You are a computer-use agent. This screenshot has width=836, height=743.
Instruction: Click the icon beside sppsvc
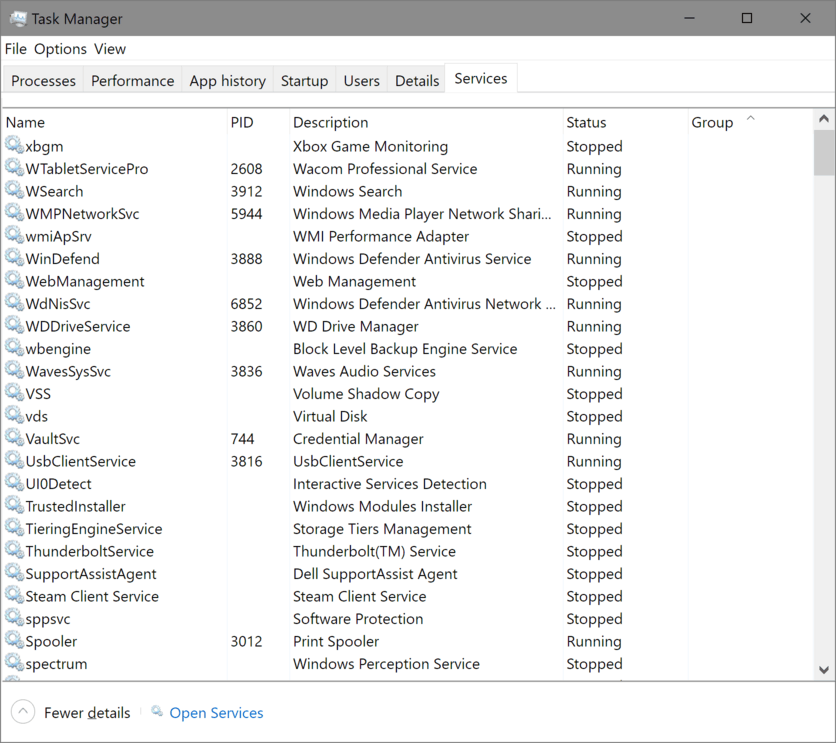(14, 617)
